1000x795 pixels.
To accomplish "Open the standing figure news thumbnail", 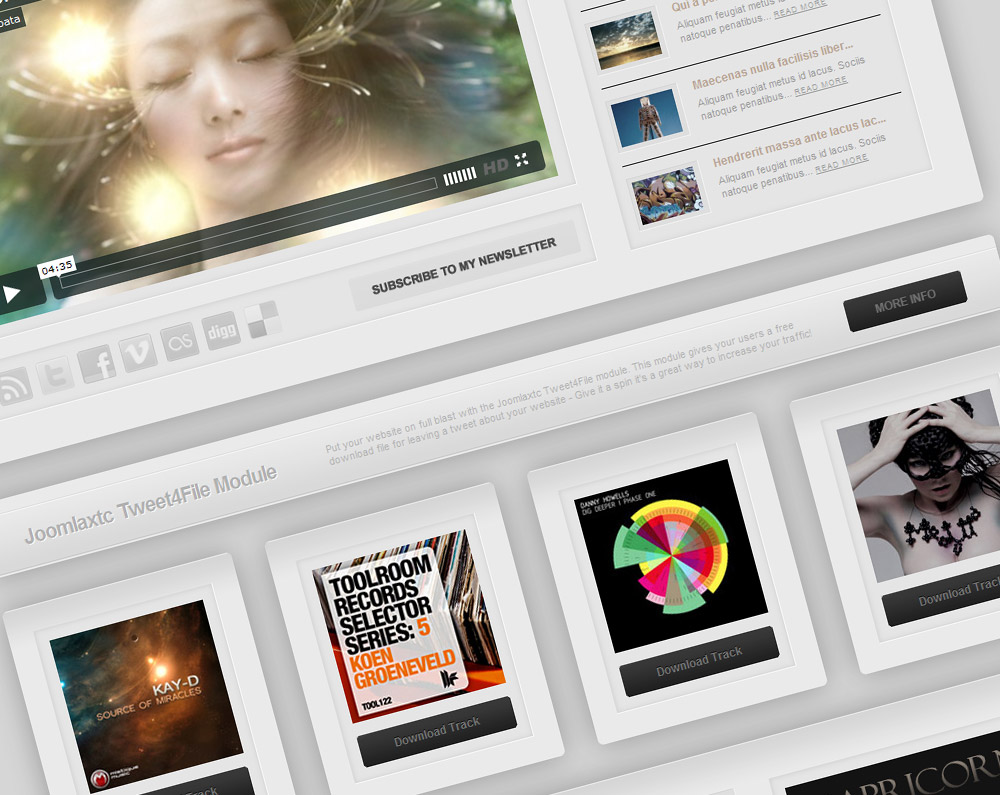I will [647, 118].
